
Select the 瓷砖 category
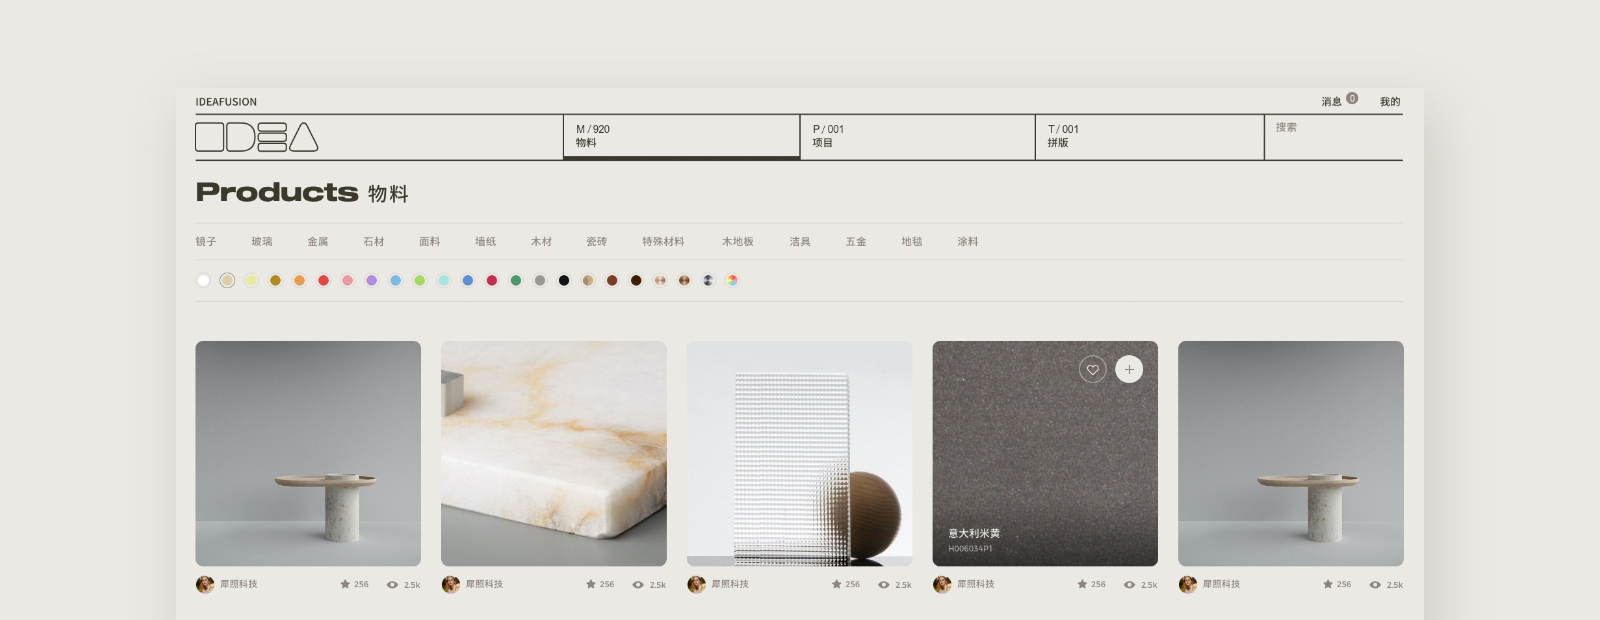(x=597, y=242)
